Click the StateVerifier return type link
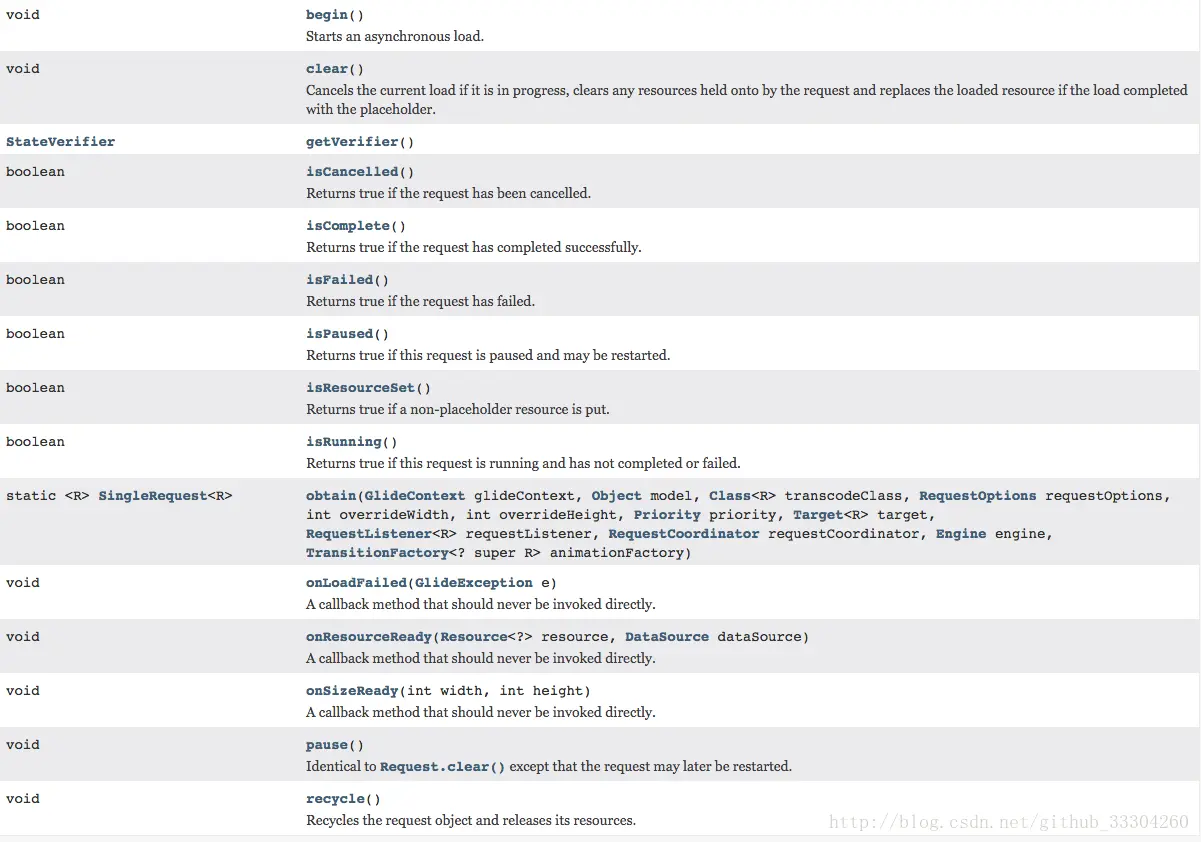Image resolution: width=1201 pixels, height=842 pixels. 60,142
